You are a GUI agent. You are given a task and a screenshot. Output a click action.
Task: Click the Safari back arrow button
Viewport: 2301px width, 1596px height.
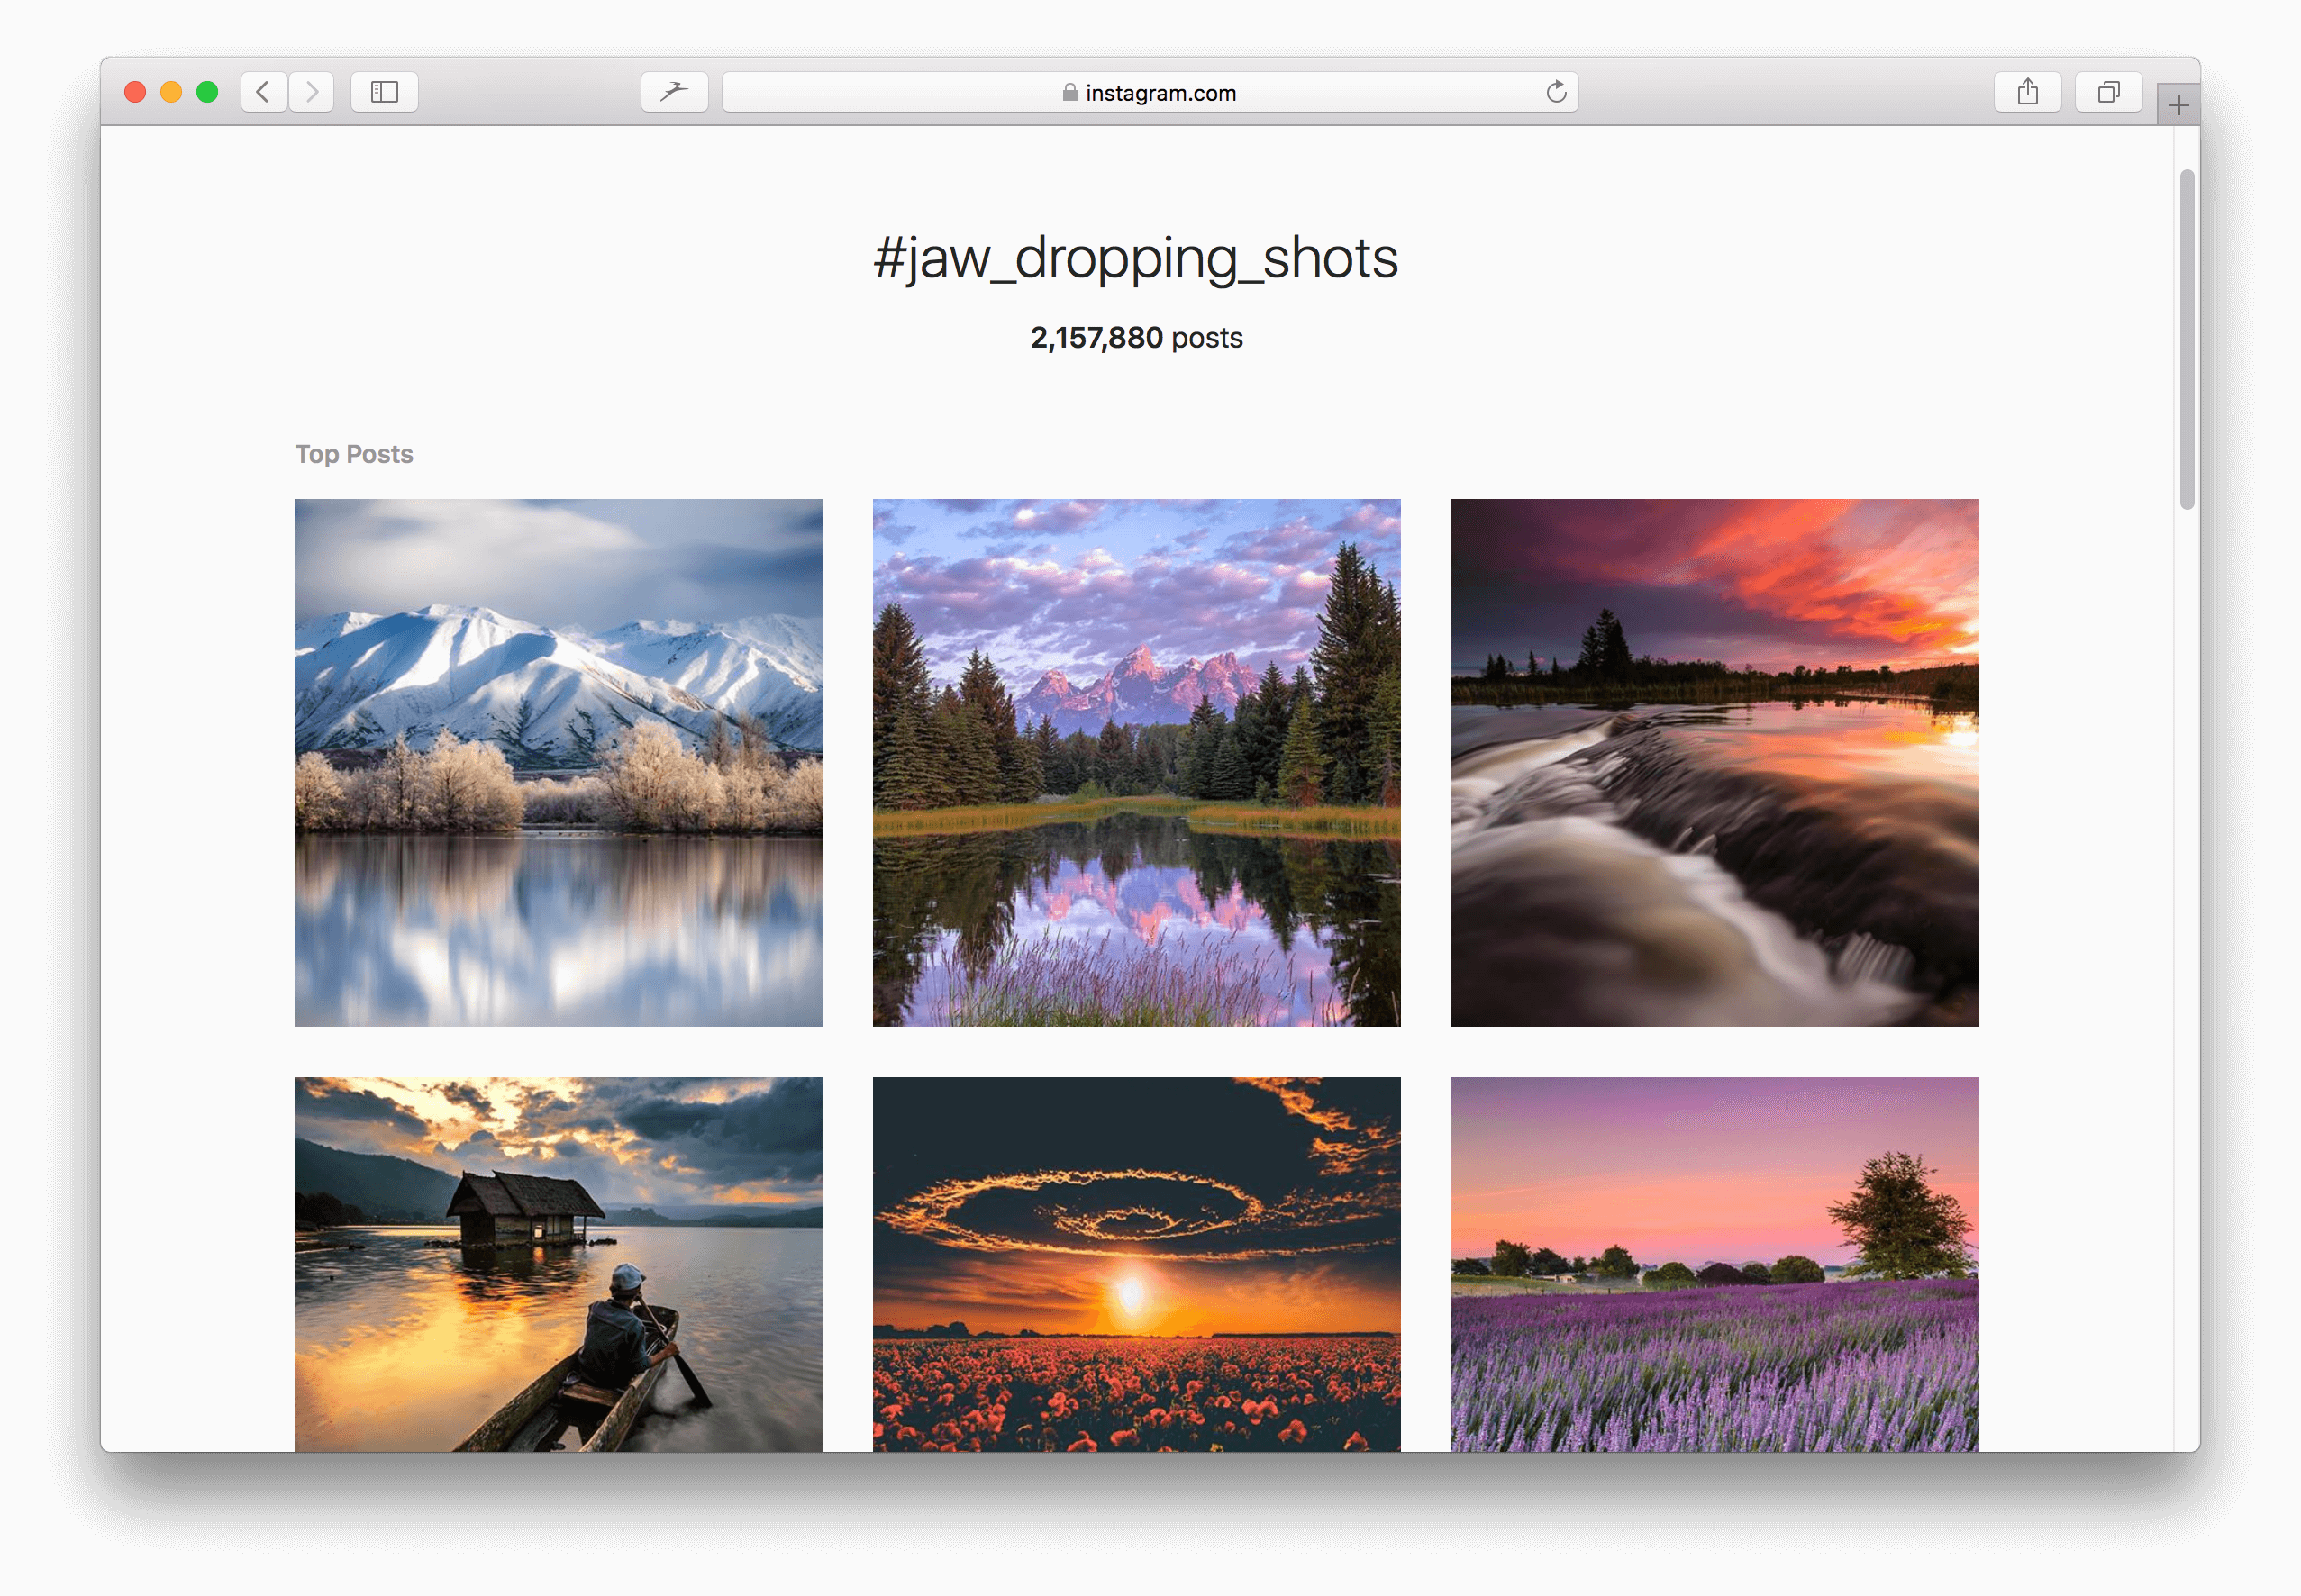(264, 92)
